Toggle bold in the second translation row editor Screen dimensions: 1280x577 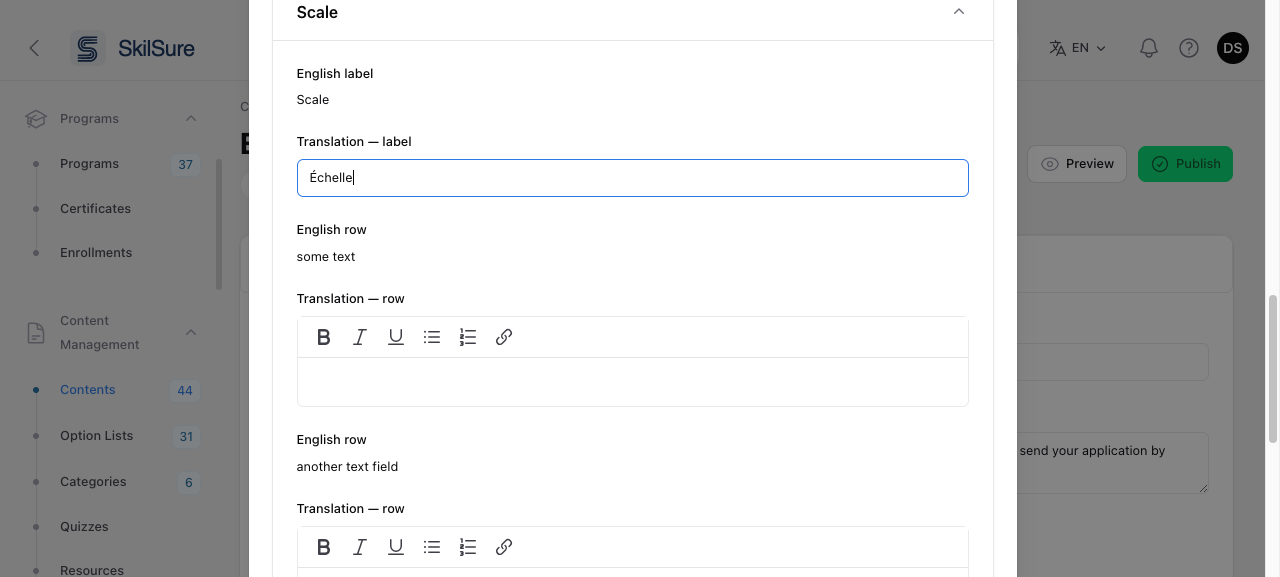[x=324, y=547]
